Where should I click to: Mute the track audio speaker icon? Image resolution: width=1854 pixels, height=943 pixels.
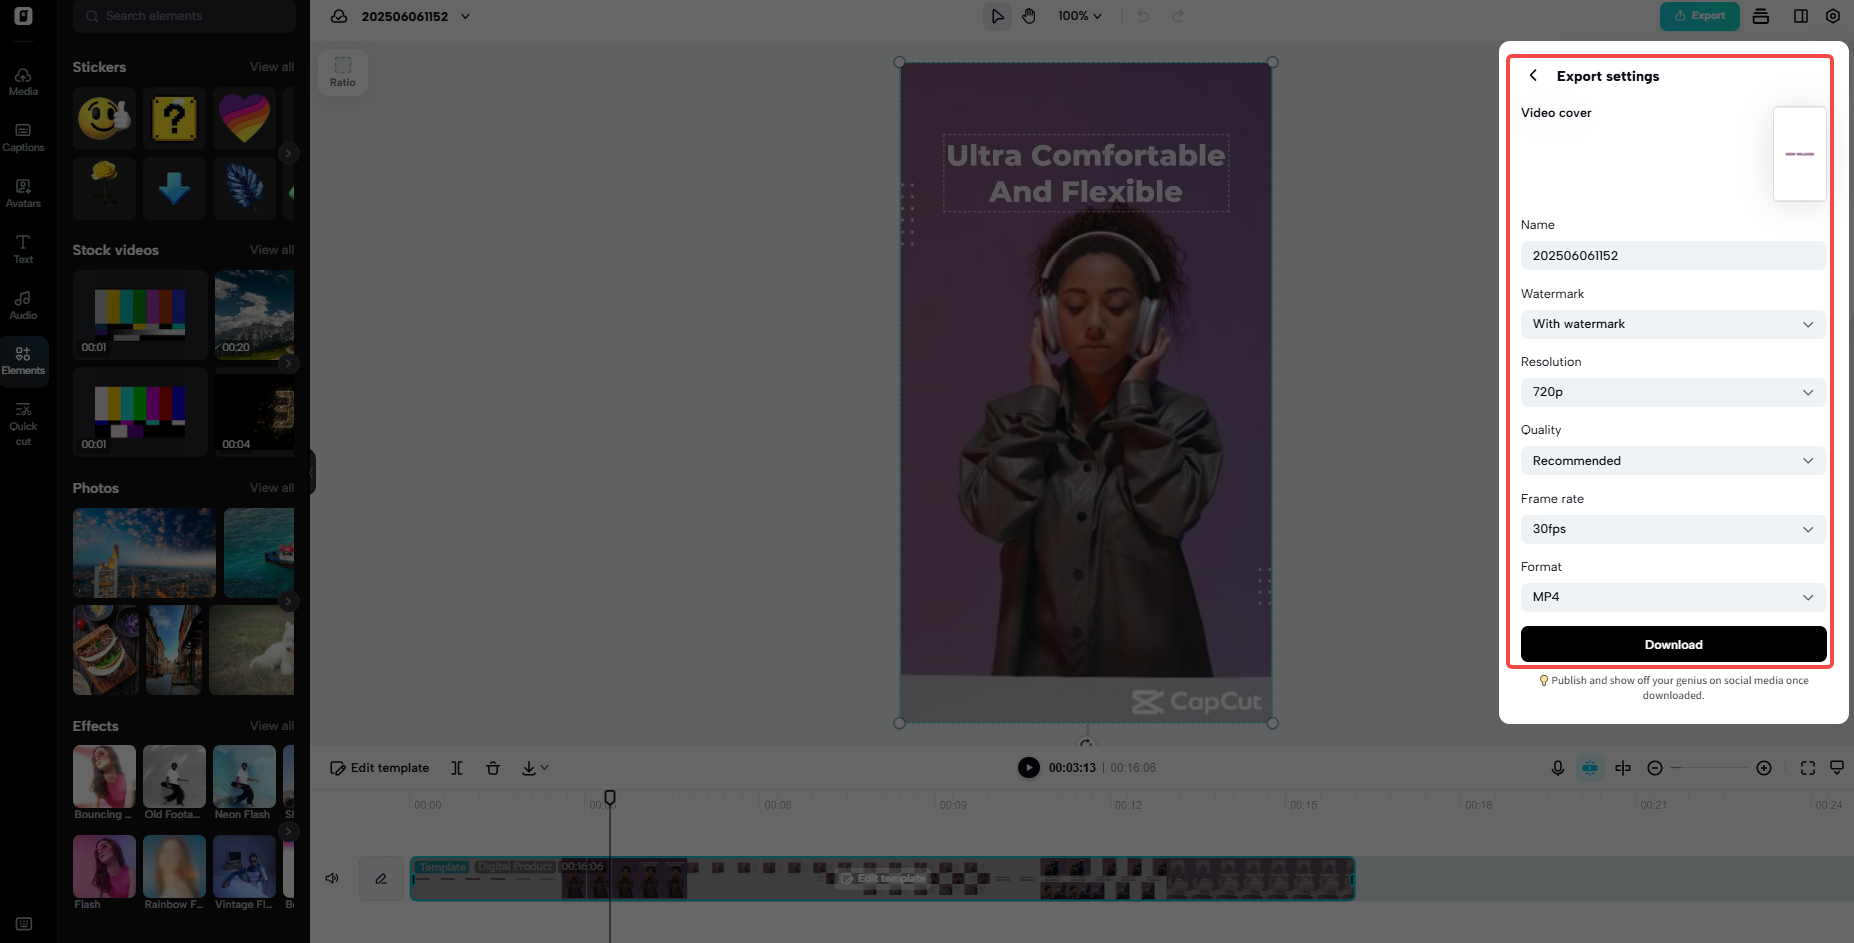coord(331,877)
